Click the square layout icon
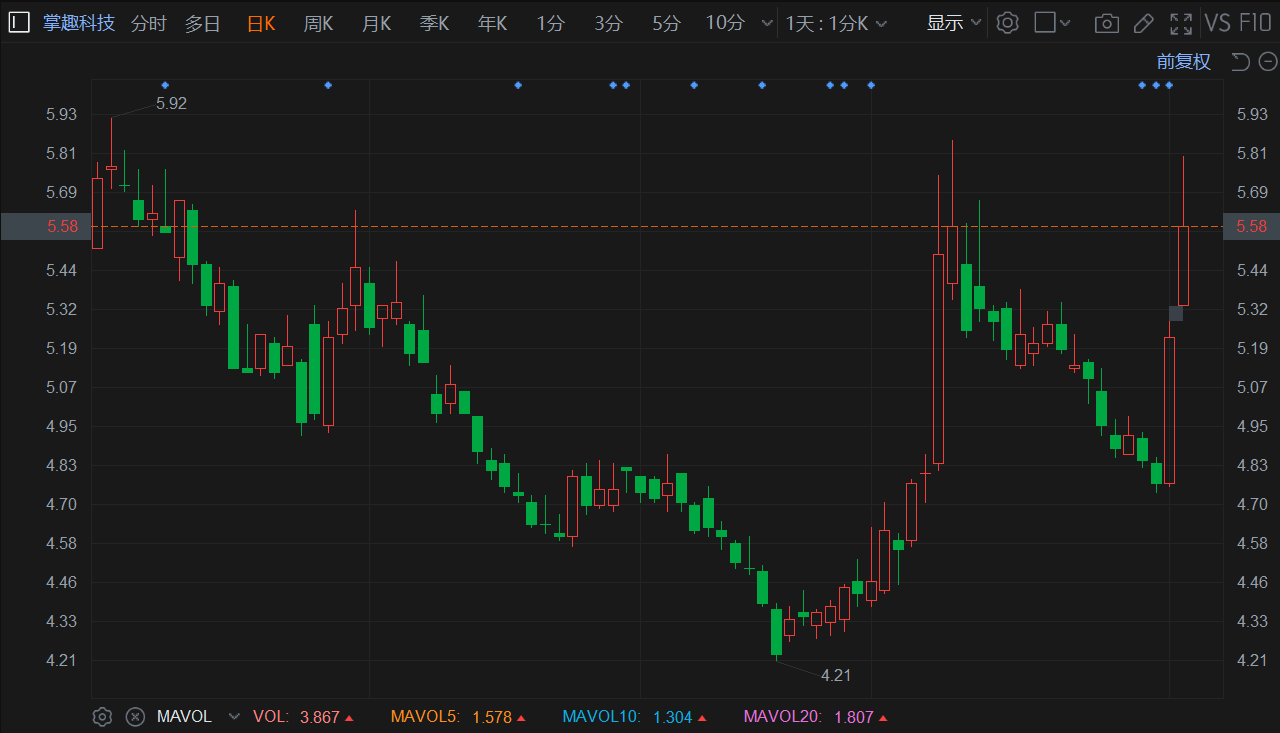The height and width of the screenshot is (733, 1280). [x=1045, y=23]
